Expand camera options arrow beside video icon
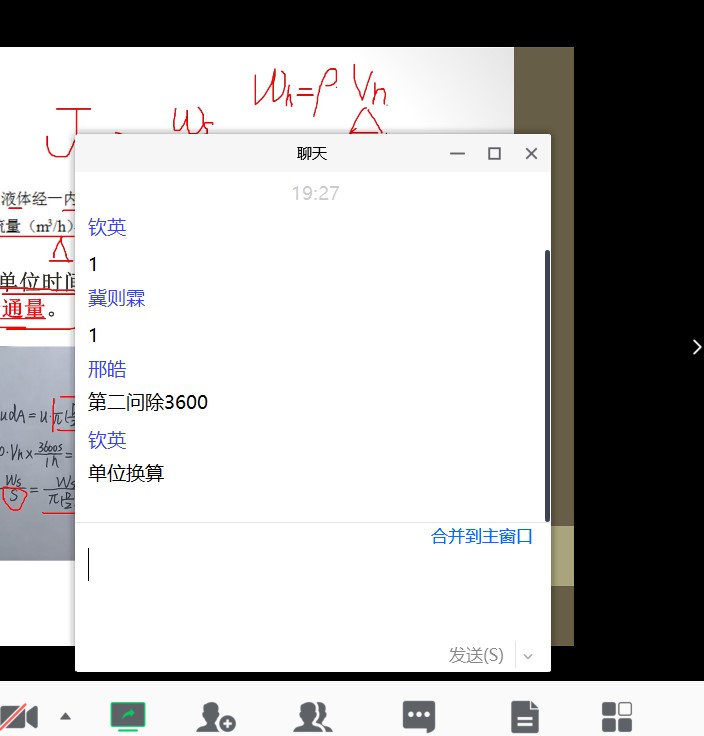The height and width of the screenshot is (736, 704). pyautogui.click(x=66, y=716)
